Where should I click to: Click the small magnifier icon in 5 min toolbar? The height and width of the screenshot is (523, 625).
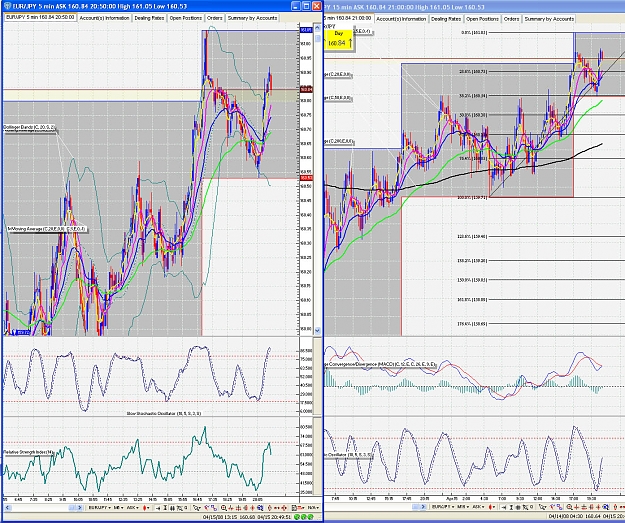(186, 508)
